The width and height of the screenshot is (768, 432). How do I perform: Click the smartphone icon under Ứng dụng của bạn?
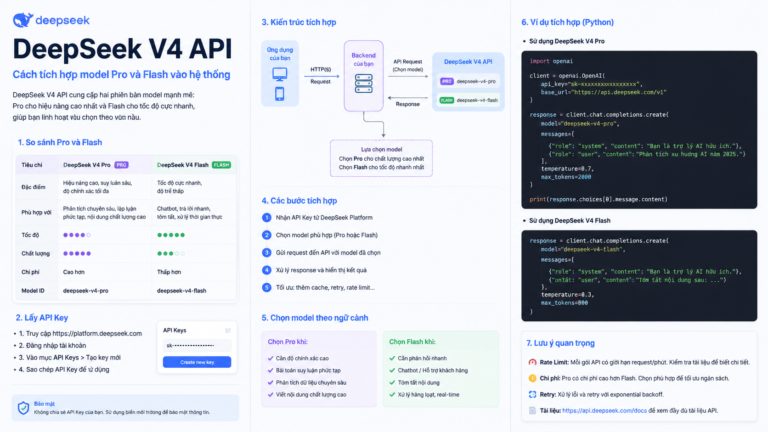280,94
